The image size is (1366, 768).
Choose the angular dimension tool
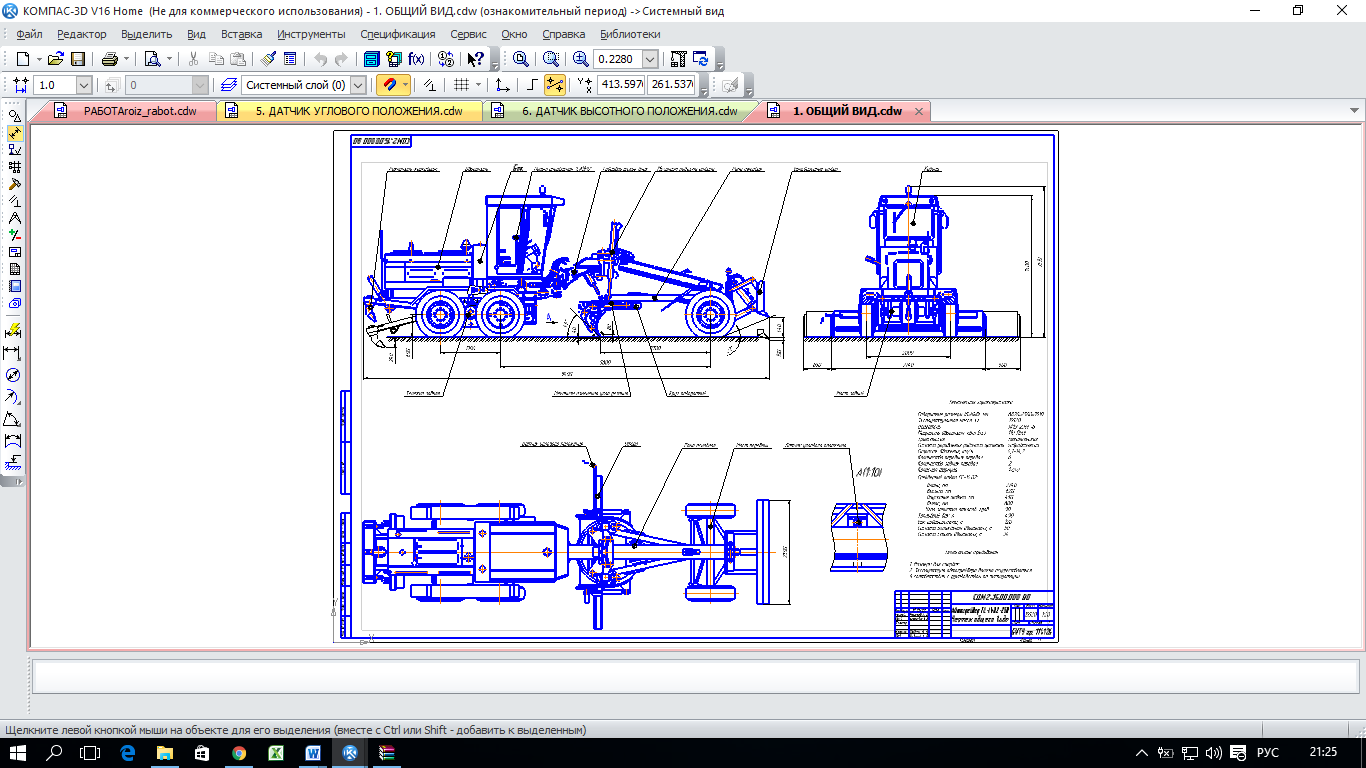pyautogui.click(x=14, y=418)
